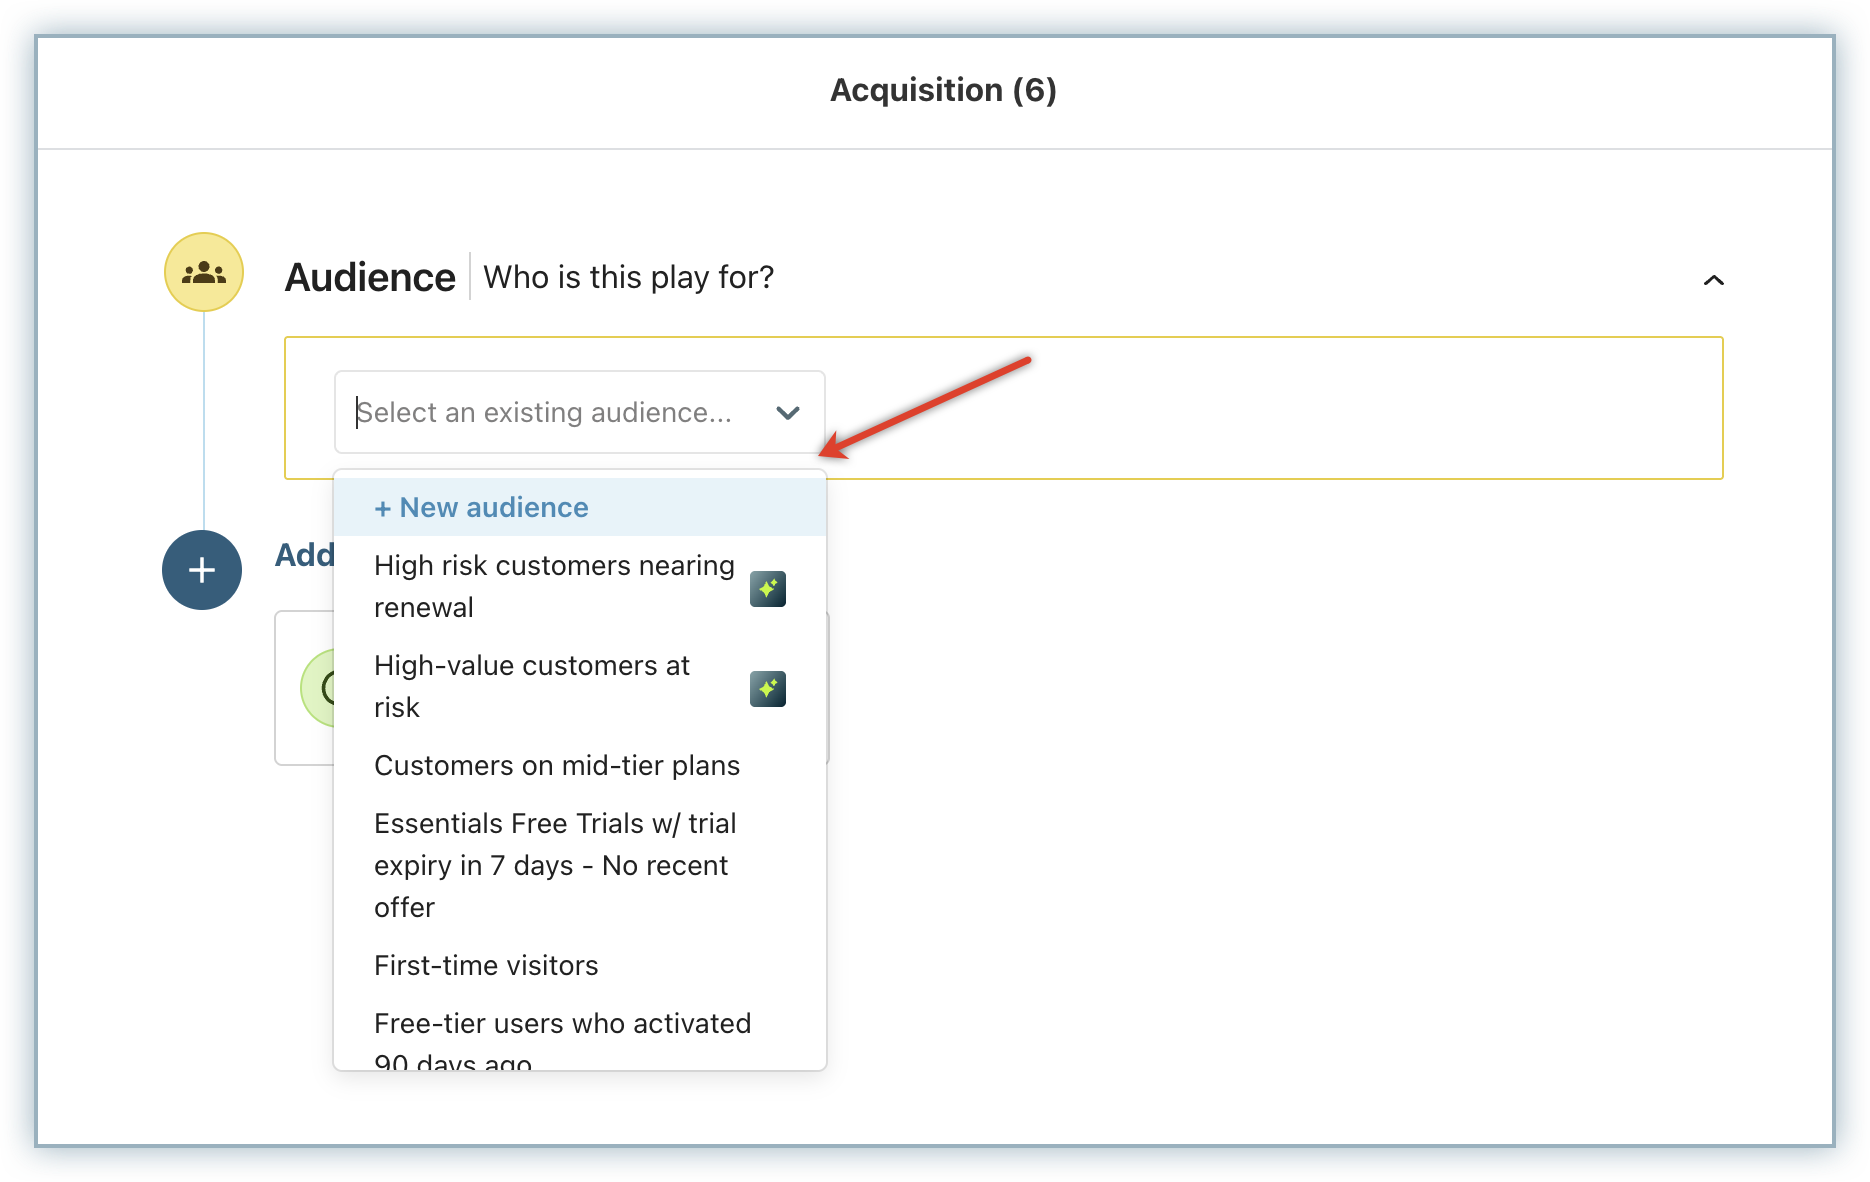Click the 'Add' link text

[304, 555]
